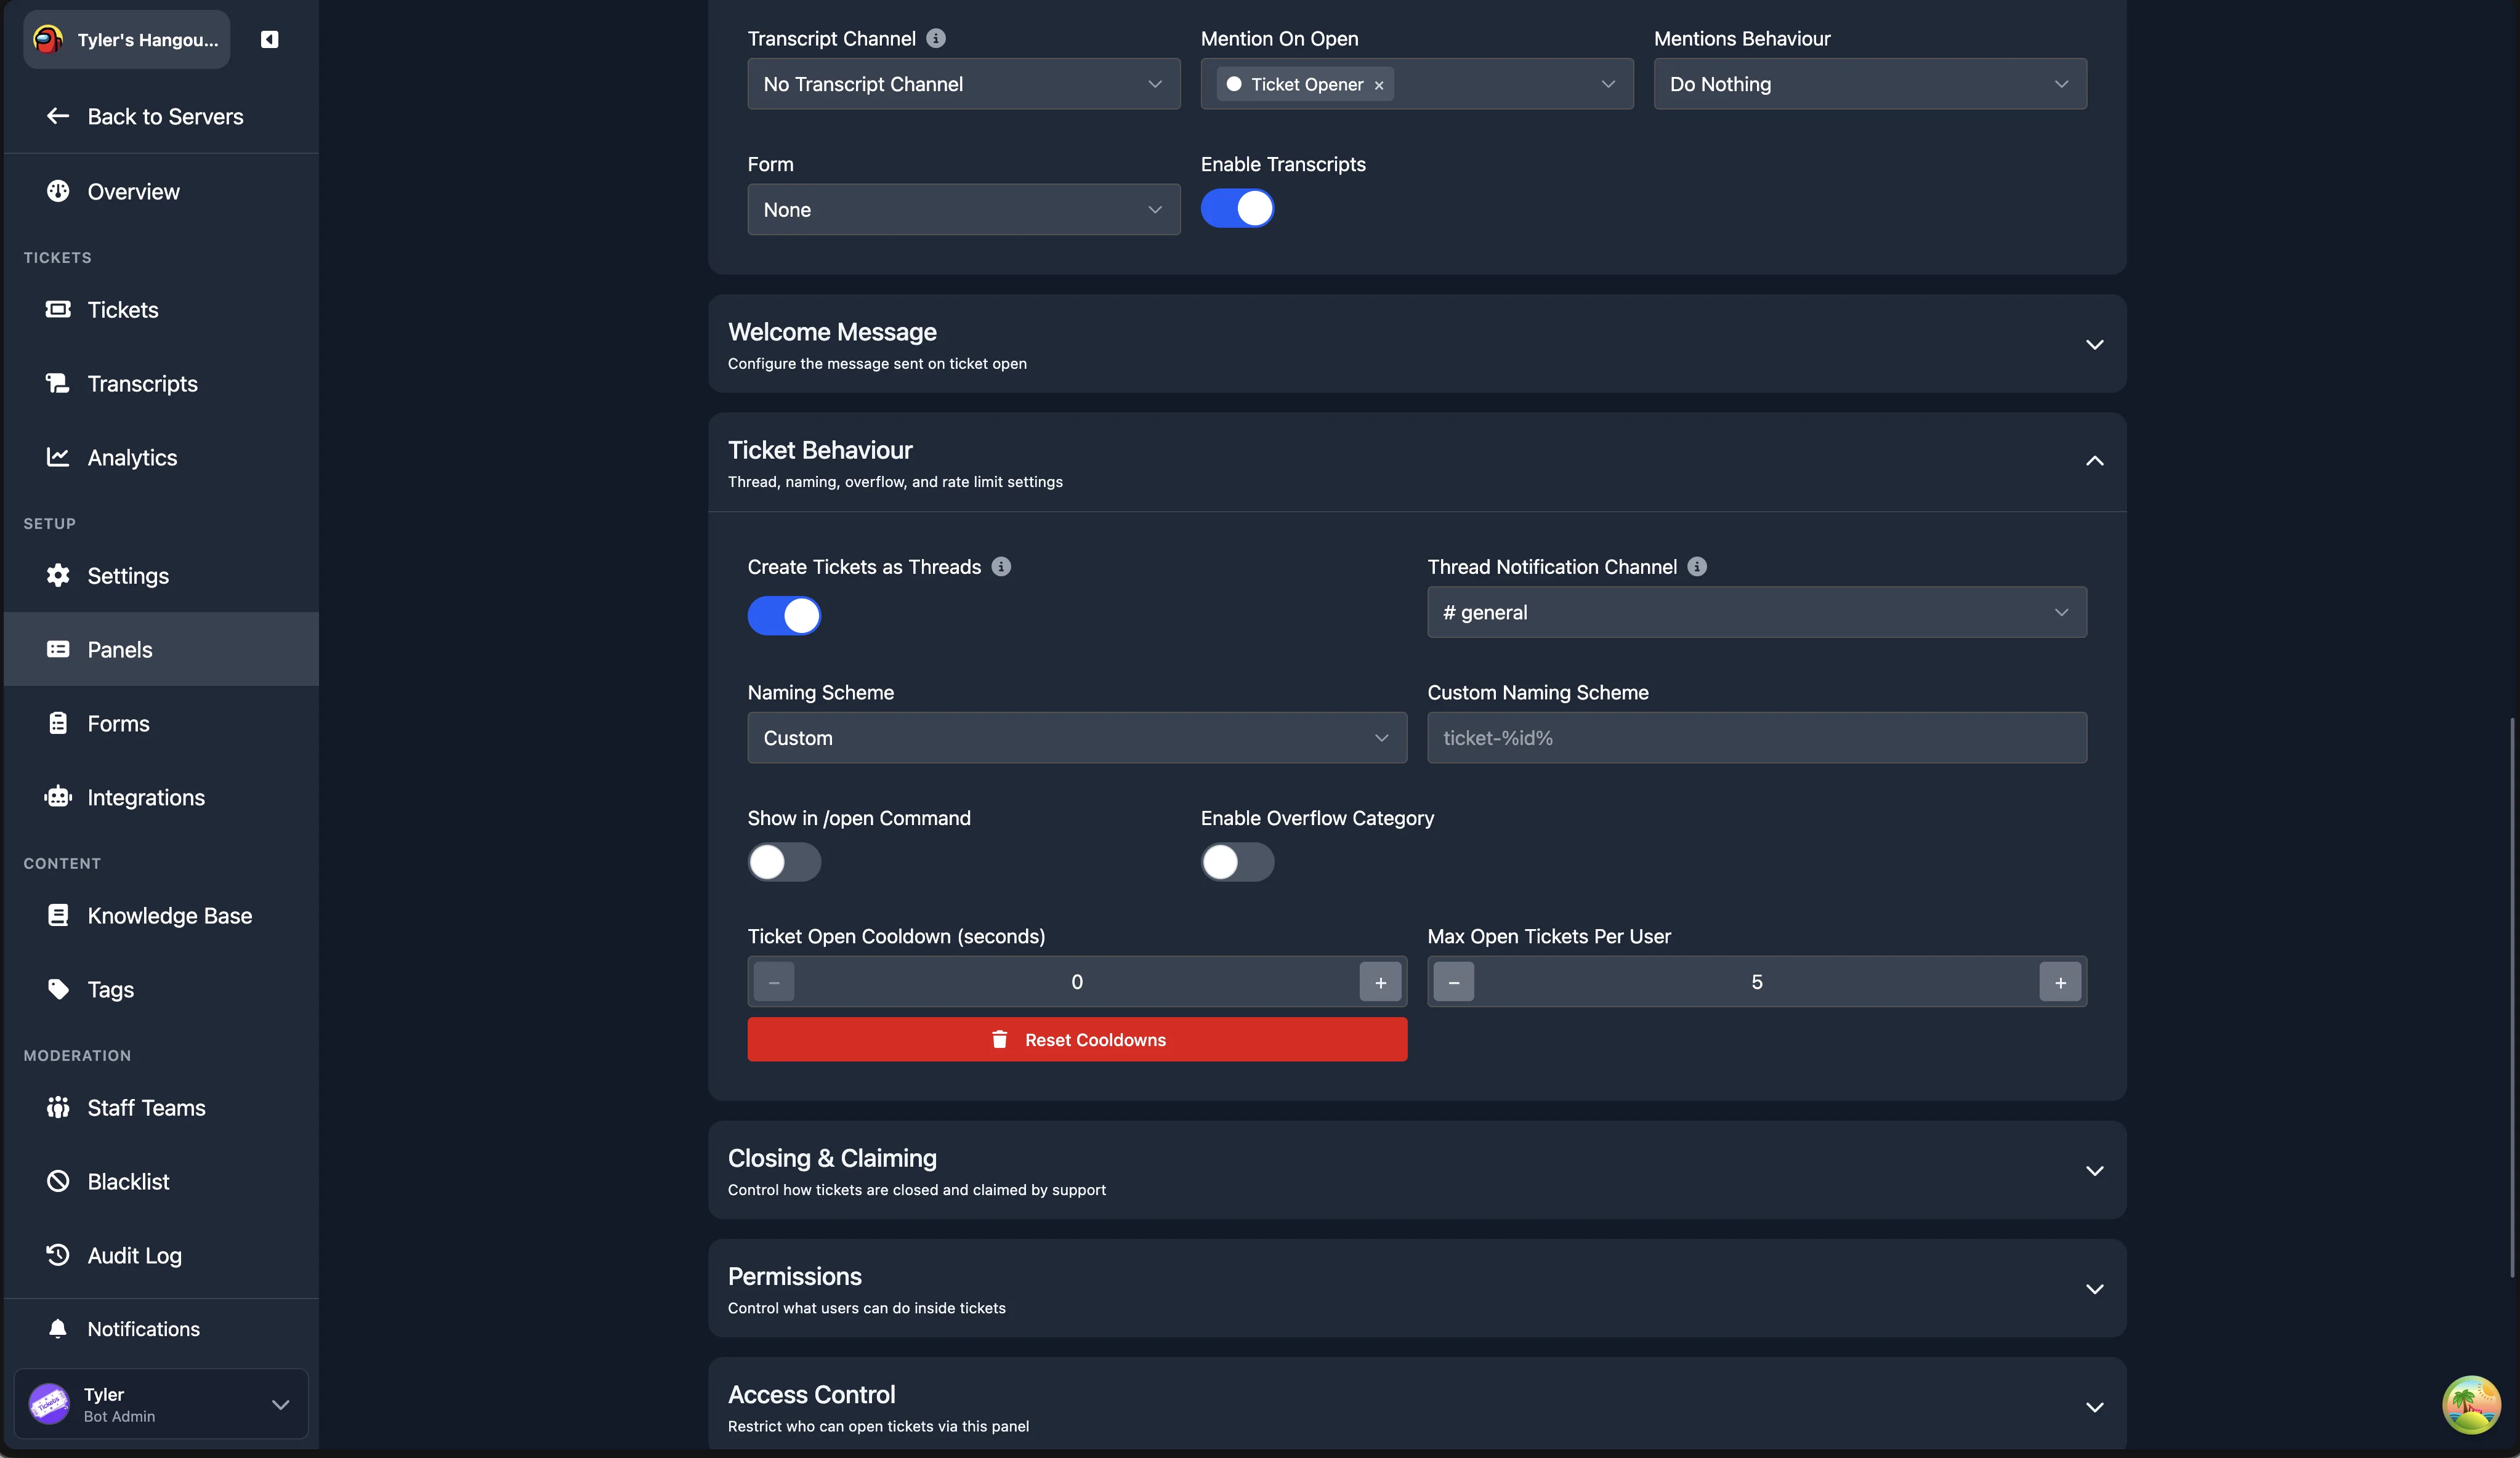Disable the Enable Transcripts toggle
2520x1458 pixels.
click(x=1237, y=208)
